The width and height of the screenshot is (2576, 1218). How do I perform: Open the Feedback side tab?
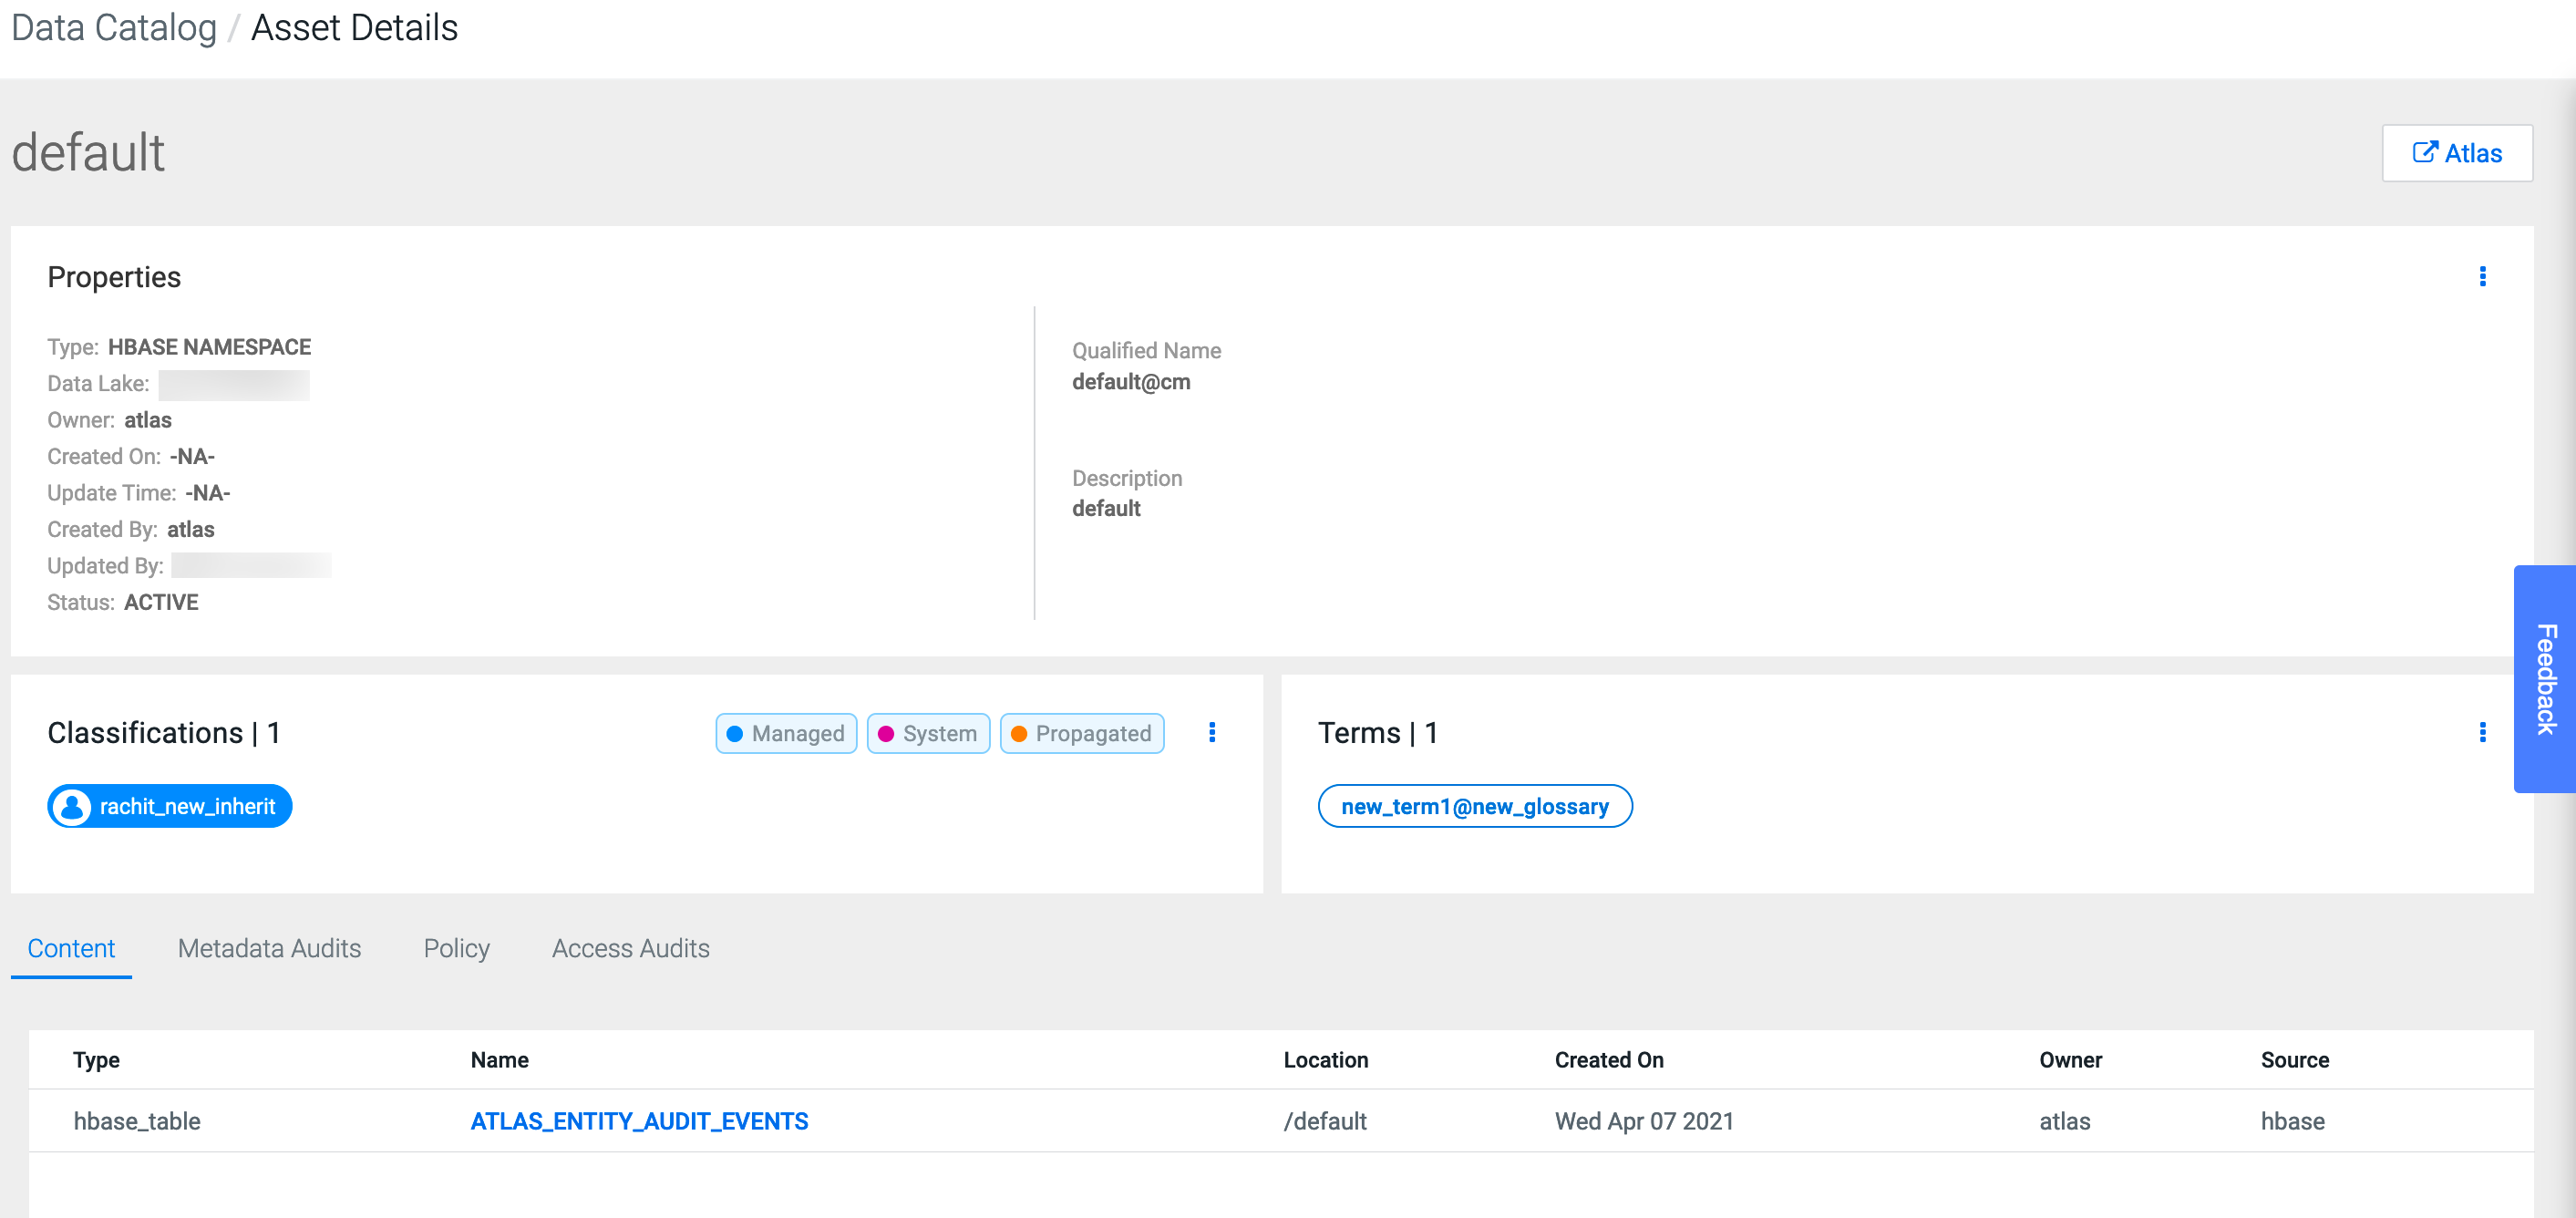pos(2546,678)
